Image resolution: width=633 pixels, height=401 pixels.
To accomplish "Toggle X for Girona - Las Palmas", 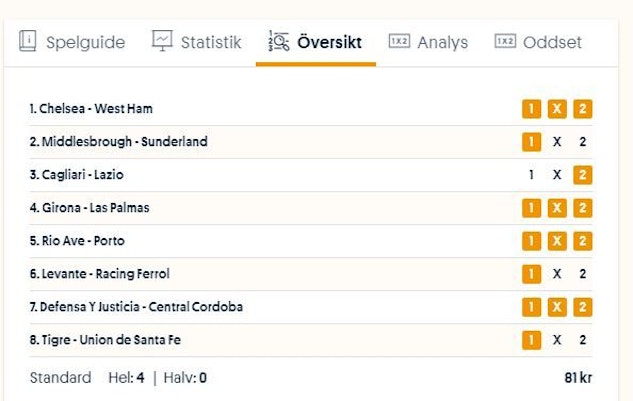I will [x=557, y=208].
